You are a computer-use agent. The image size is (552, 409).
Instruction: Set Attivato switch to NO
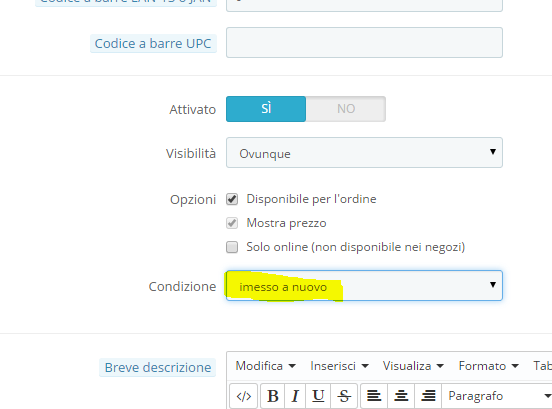[346, 109]
